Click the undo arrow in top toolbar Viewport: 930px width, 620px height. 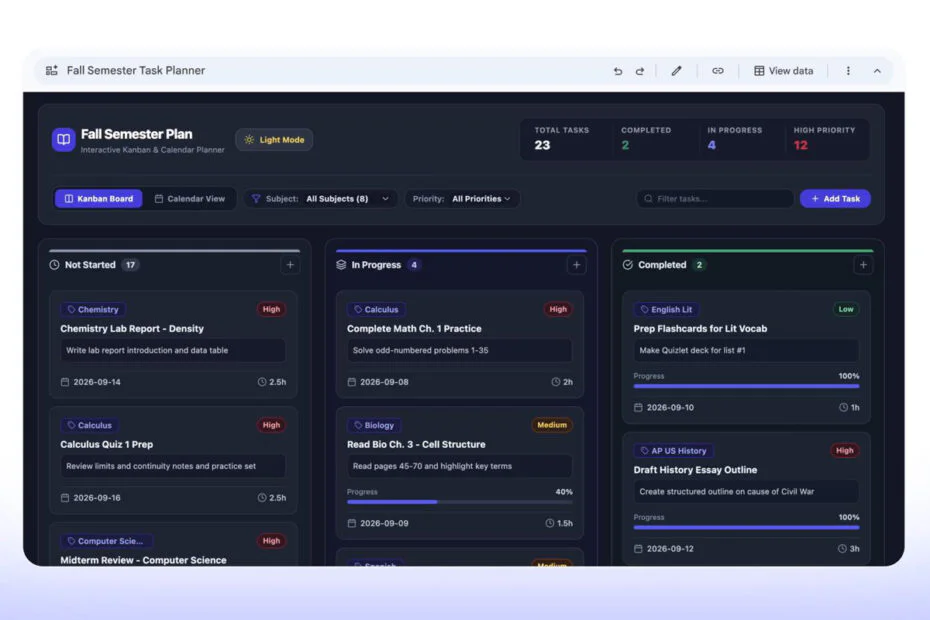tap(617, 71)
